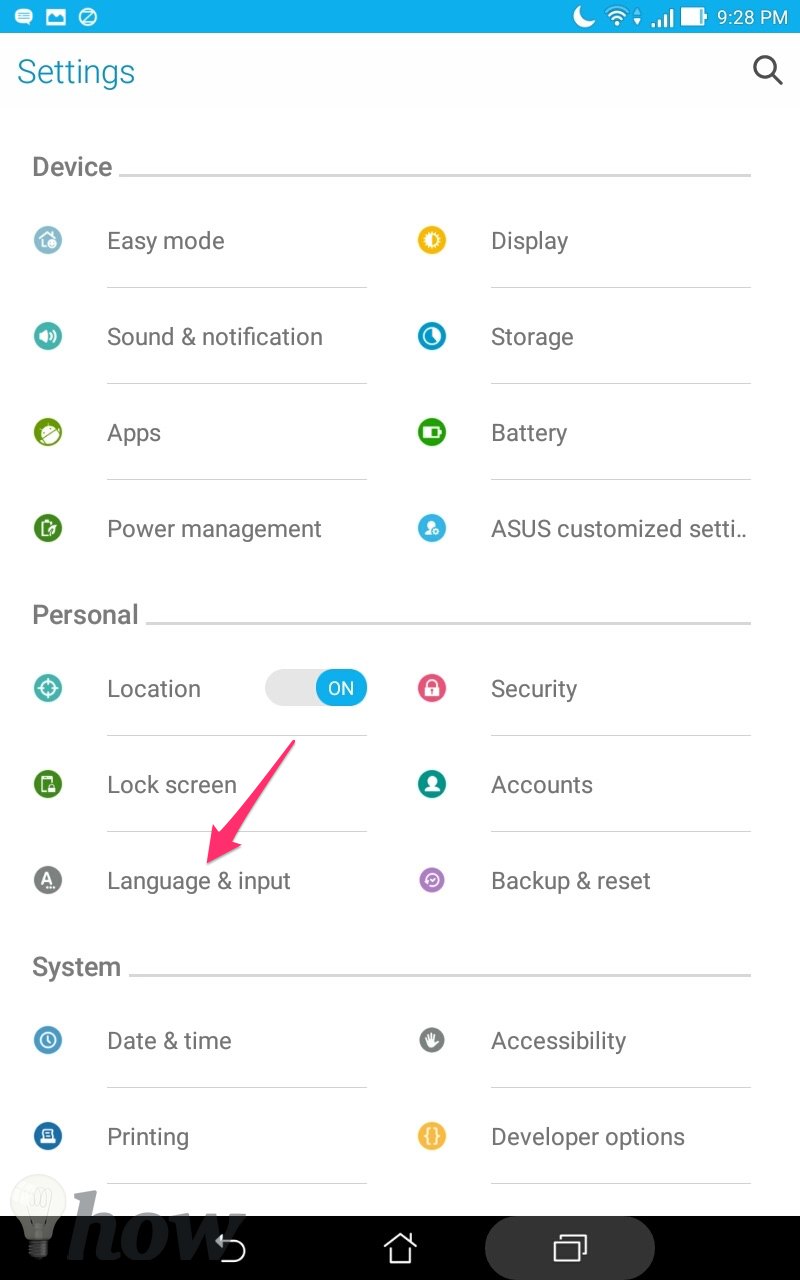Open Storage via its blue icon
The height and width of the screenshot is (1280, 800).
pos(432,336)
